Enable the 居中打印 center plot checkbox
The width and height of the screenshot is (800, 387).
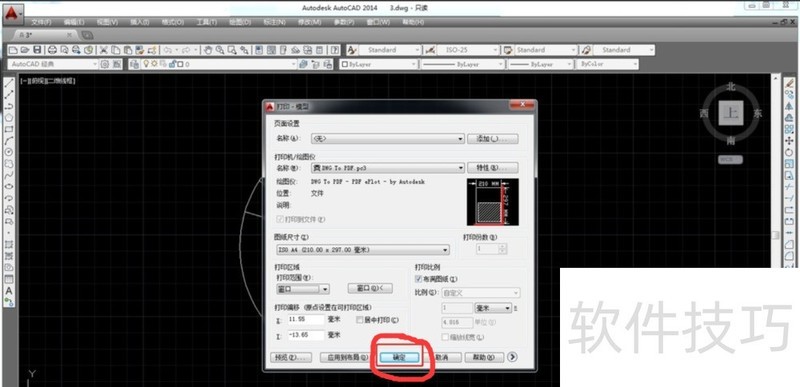(x=360, y=320)
